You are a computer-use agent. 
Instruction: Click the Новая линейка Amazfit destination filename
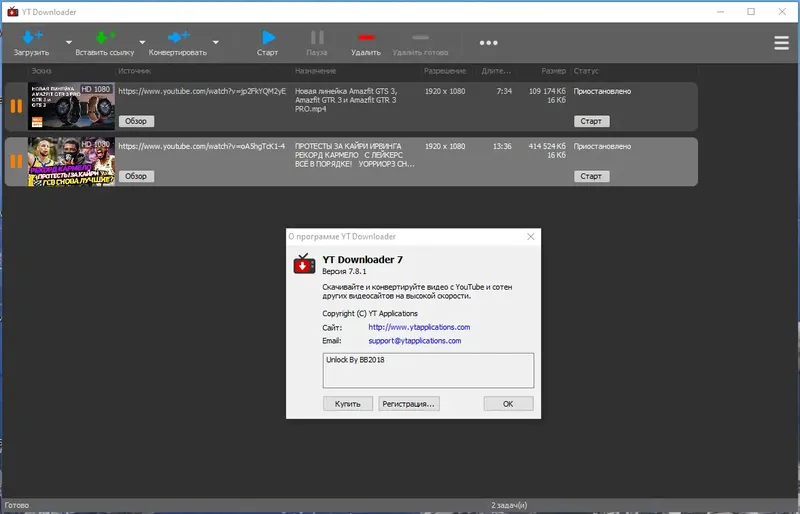point(346,100)
